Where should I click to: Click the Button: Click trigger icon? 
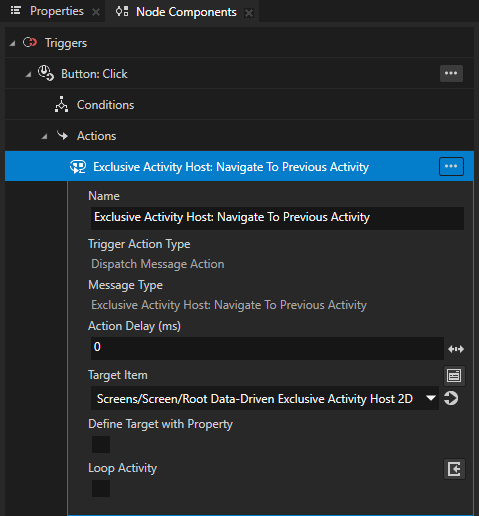tap(46, 73)
